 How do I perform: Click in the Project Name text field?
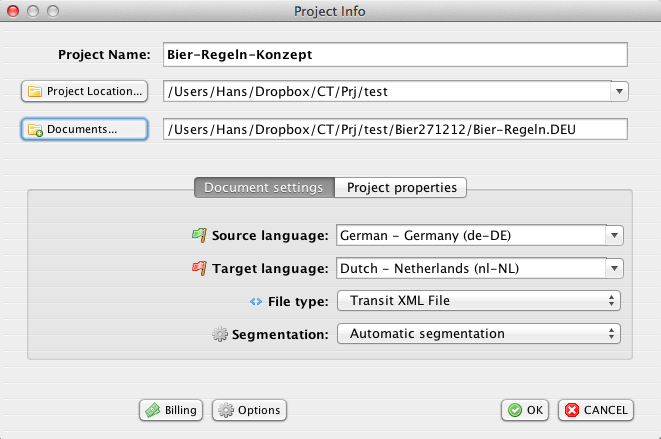(x=394, y=54)
